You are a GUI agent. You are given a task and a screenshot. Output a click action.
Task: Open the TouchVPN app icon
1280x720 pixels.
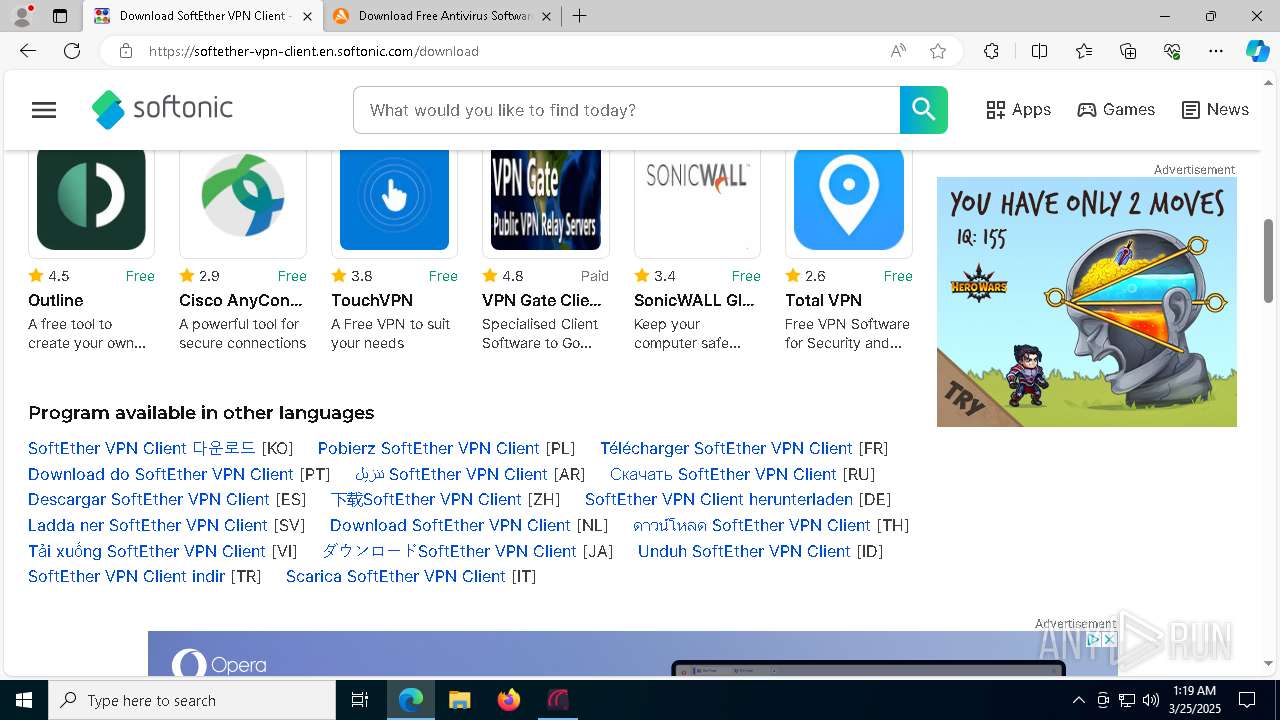(394, 198)
